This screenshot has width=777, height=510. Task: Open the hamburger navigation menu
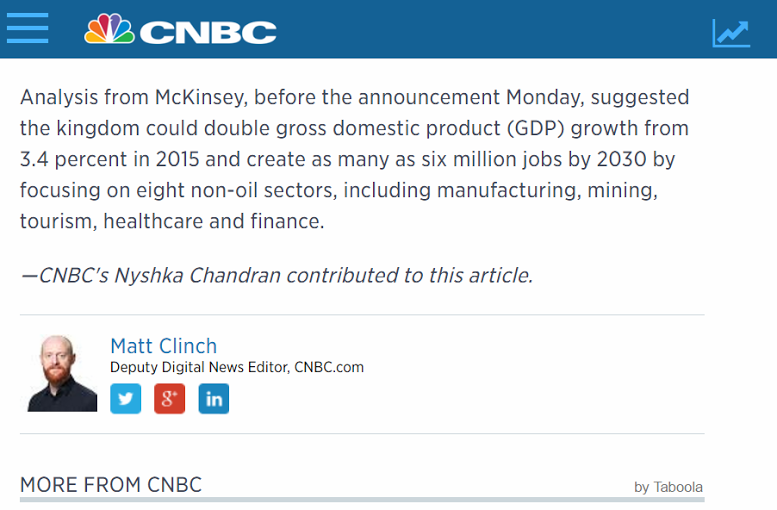(28, 28)
